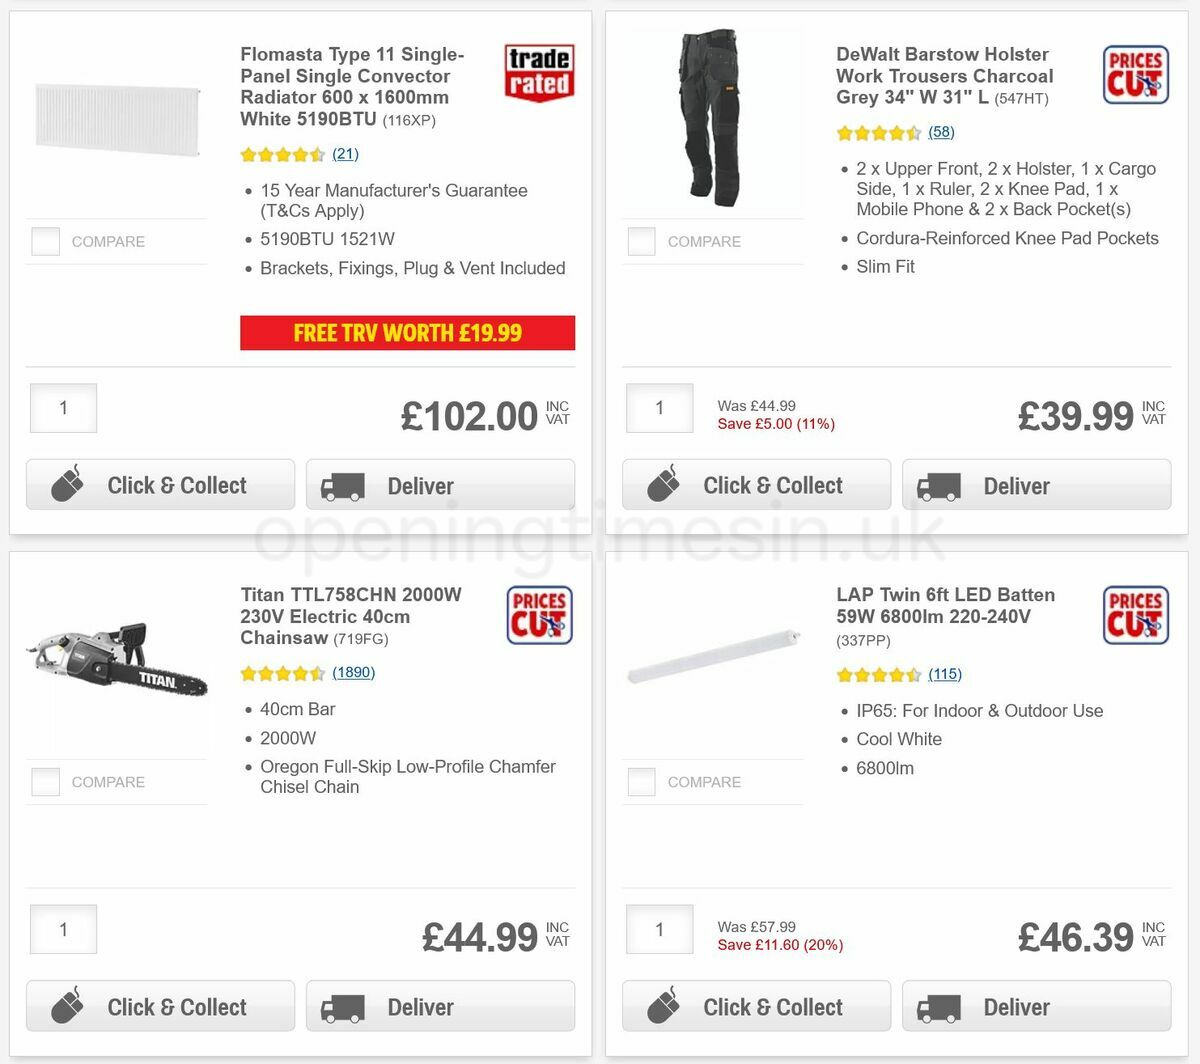The width and height of the screenshot is (1200, 1064).
Task: Select the Prices Cut badge on the Titan chainsaw
Action: [538, 615]
